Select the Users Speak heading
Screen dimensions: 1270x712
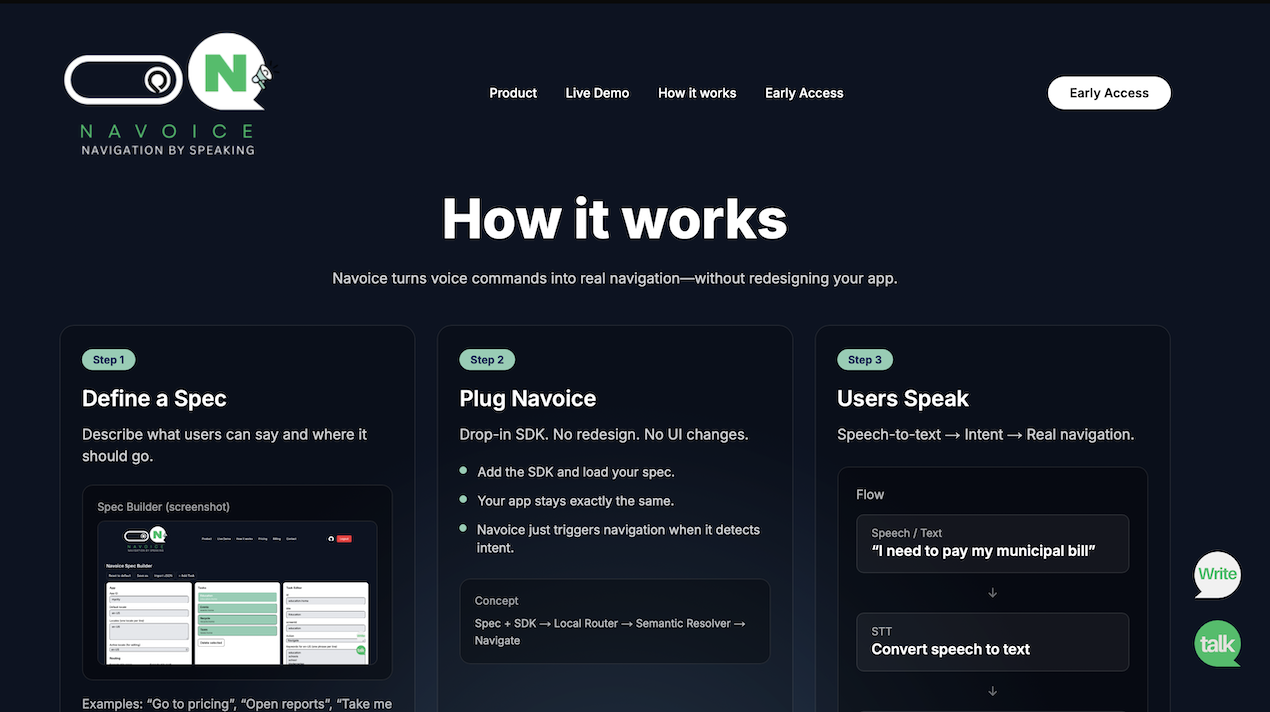pyautogui.click(x=903, y=398)
